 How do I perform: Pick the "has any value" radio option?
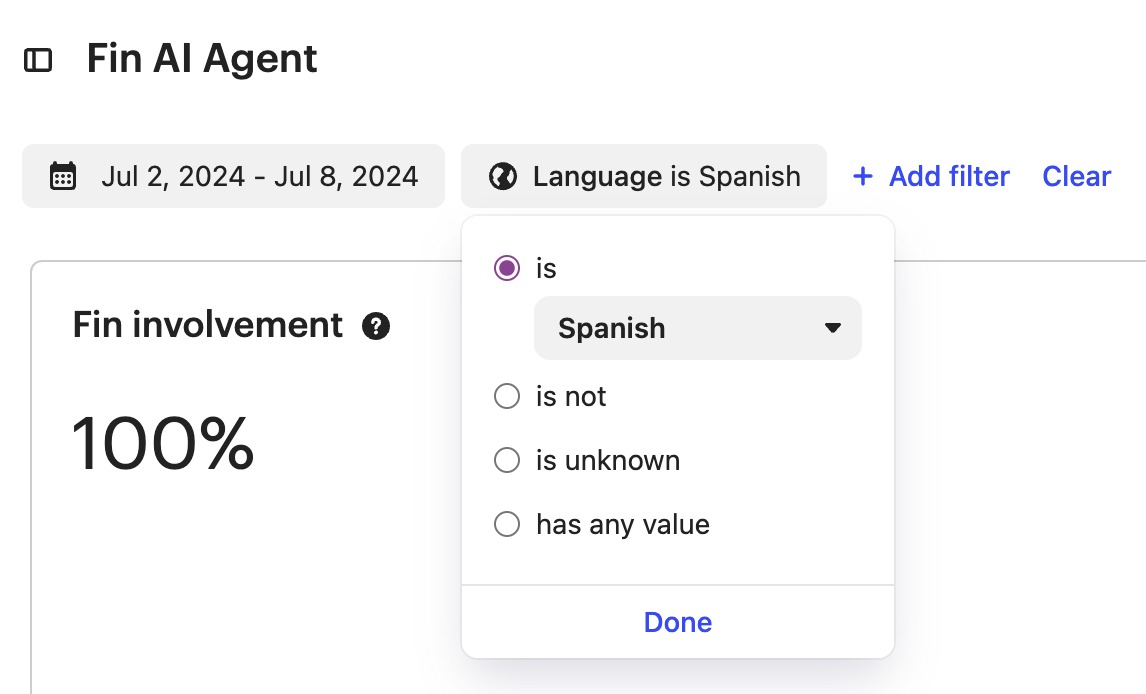(x=506, y=524)
